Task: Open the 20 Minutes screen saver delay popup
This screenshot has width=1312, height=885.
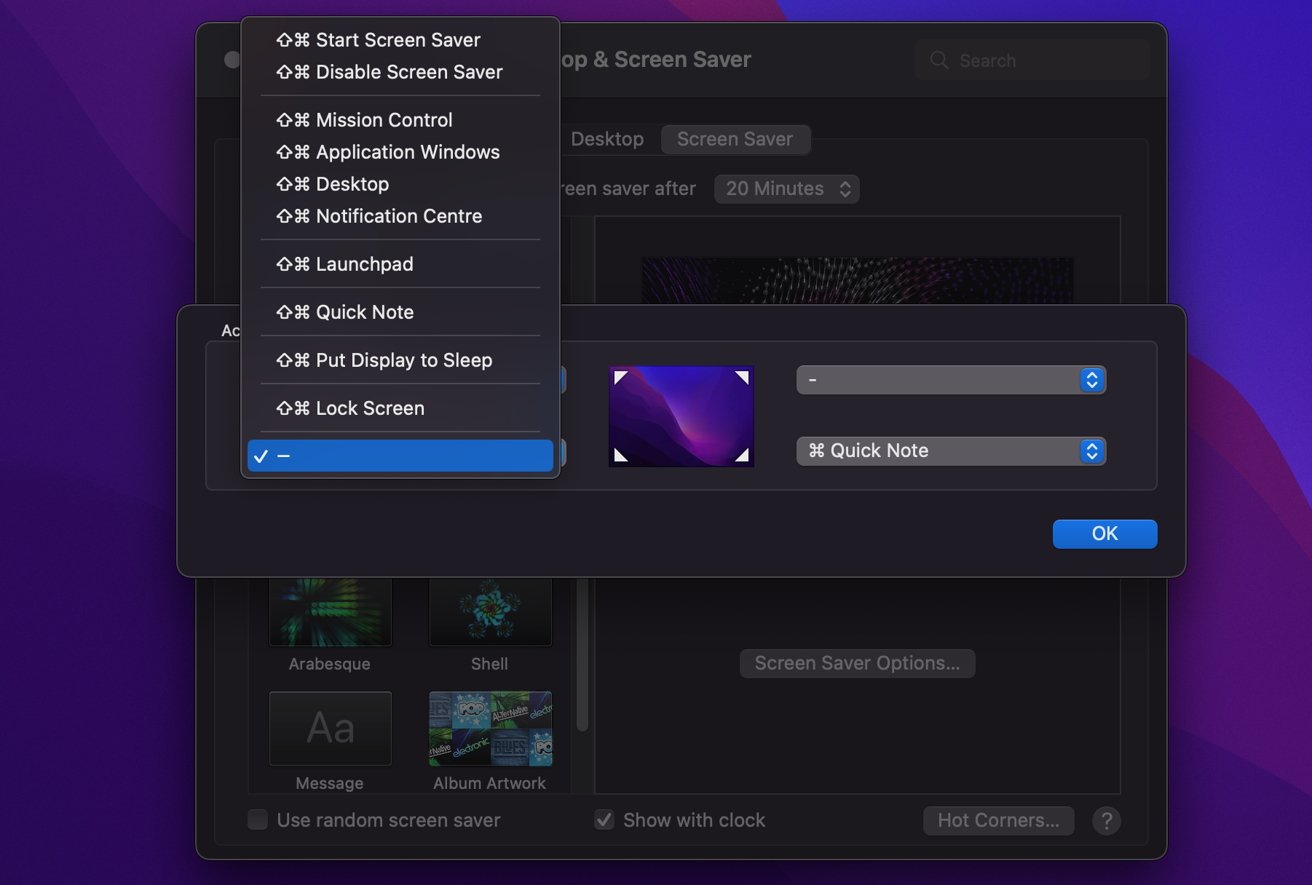Action: (x=787, y=189)
